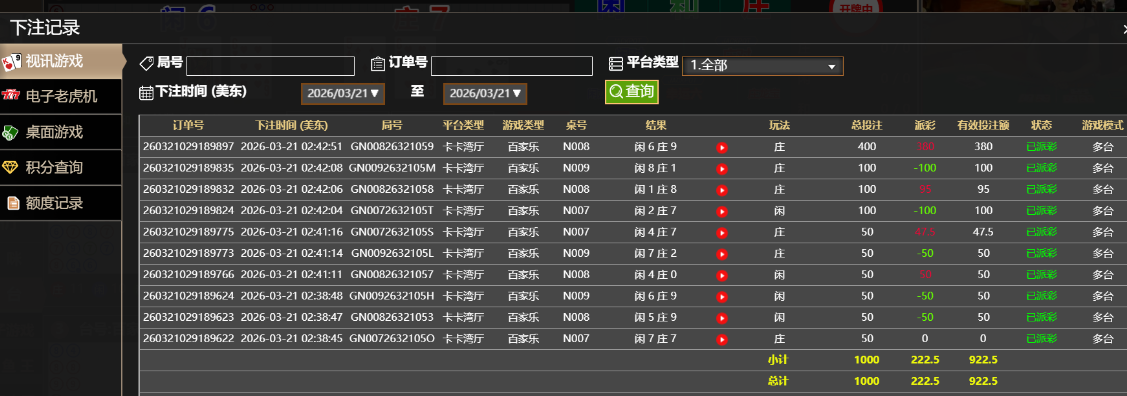Click bet time 2026-03-21 02:41:16
The image size is (1127, 396).
click(x=291, y=232)
